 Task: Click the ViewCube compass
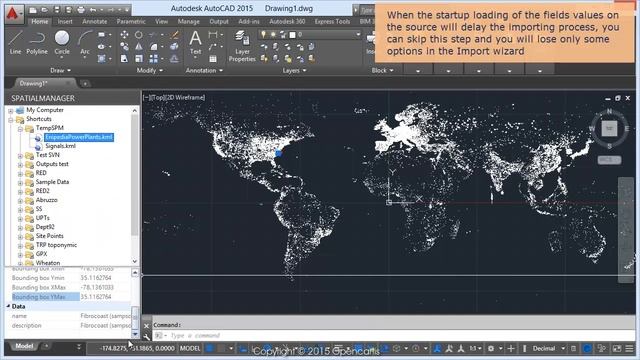click(609, 129)
